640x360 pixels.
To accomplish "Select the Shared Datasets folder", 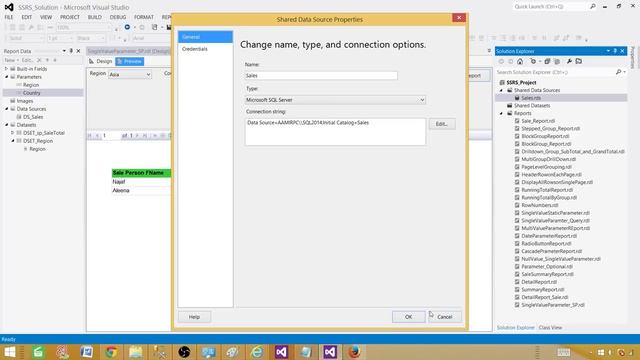I will [532, 106].
